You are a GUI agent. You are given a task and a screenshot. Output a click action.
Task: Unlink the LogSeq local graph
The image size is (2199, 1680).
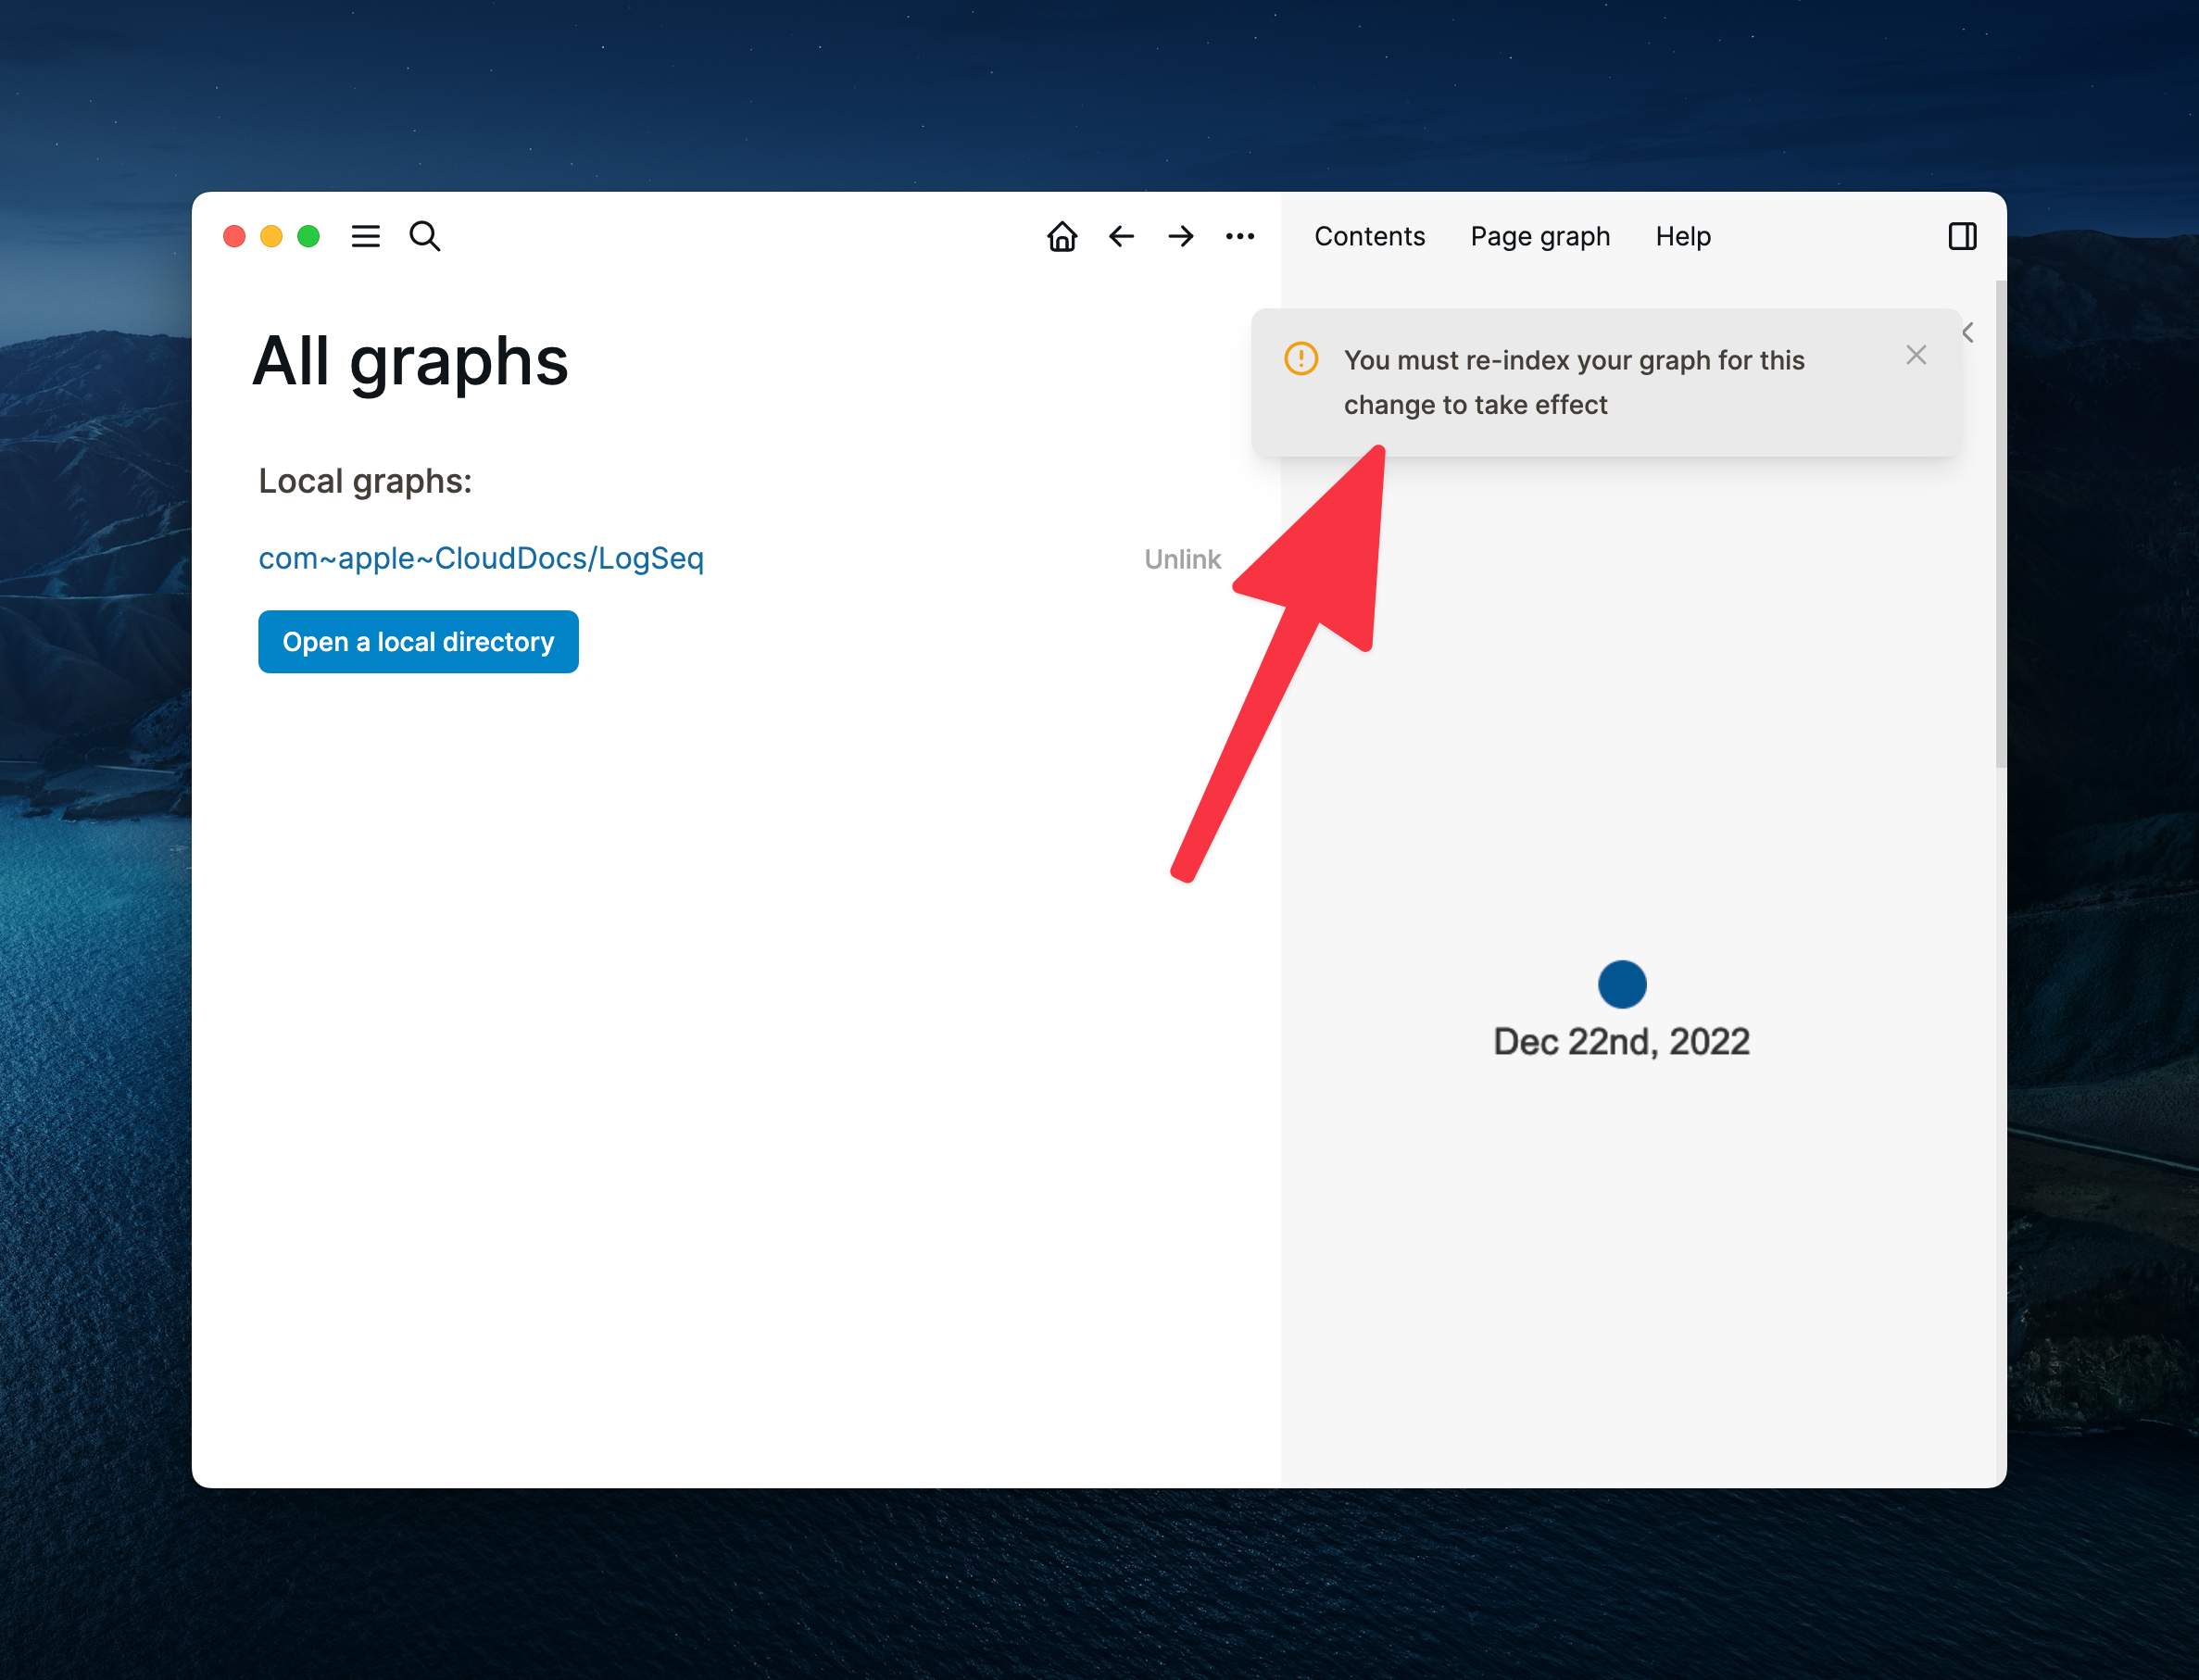[x=1182, y=559]
